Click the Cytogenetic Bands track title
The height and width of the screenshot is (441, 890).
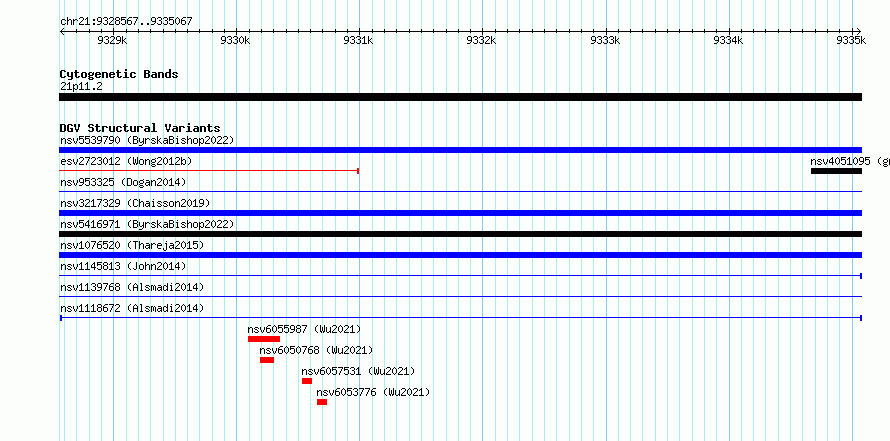click(x=119, y=74)
